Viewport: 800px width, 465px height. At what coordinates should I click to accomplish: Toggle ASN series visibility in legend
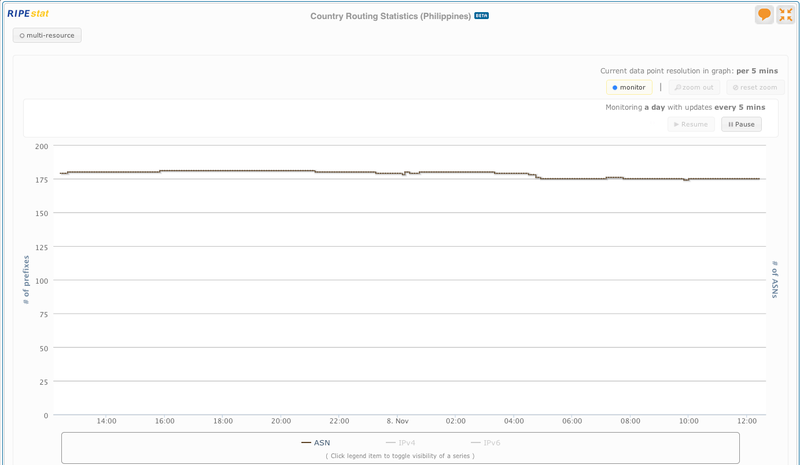pyautogui.click(x=315, y=442)
